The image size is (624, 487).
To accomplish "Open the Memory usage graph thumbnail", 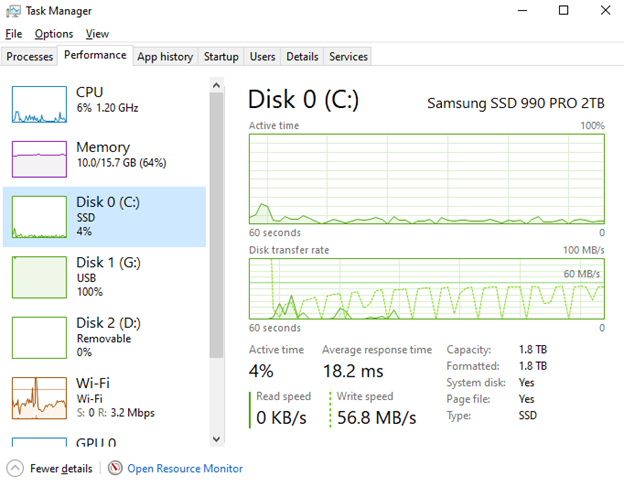I will 39,159.
